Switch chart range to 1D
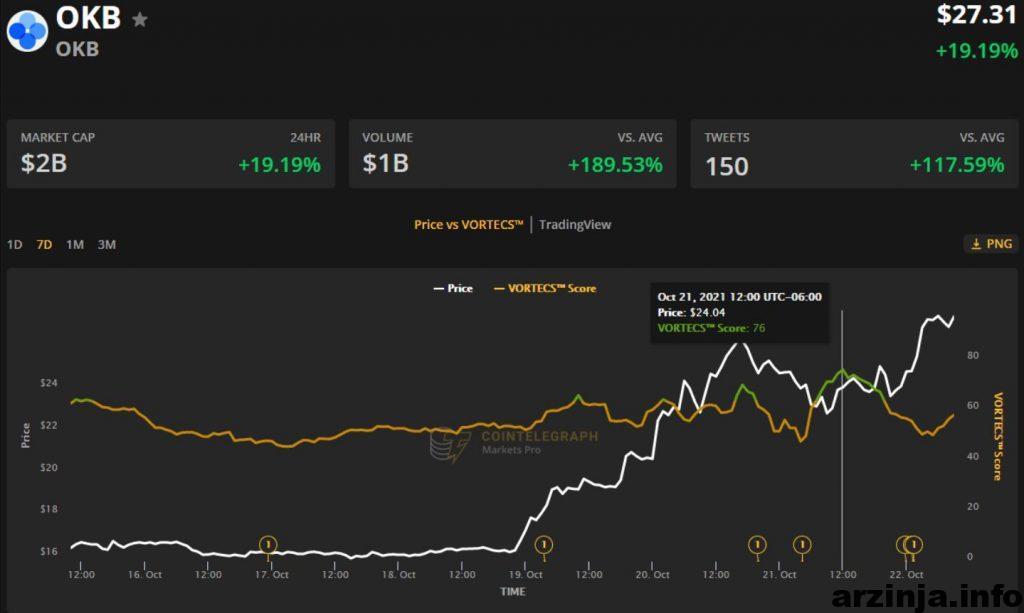The width and height of the screenshot is (1024, 613). tap(15, 245)
